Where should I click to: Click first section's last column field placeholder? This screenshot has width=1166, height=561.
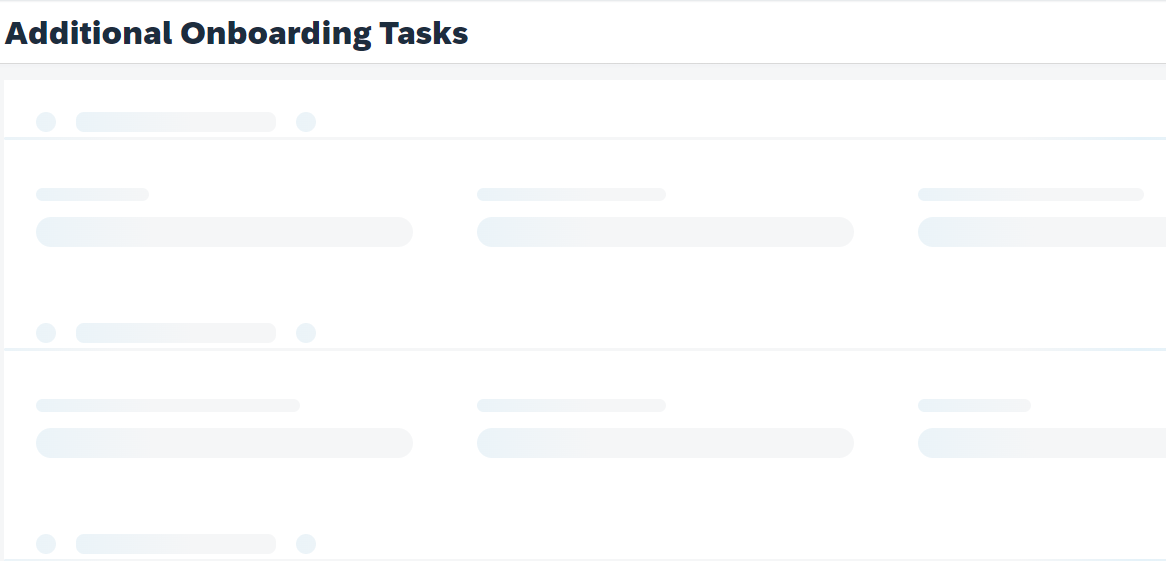coord(1042,232)
